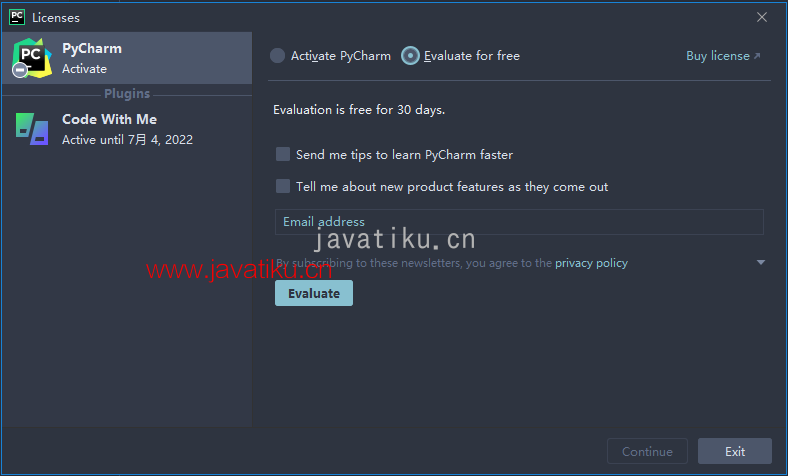Open the Buy license link
This screenshot has height=476, width=788.
coord(723,56)
